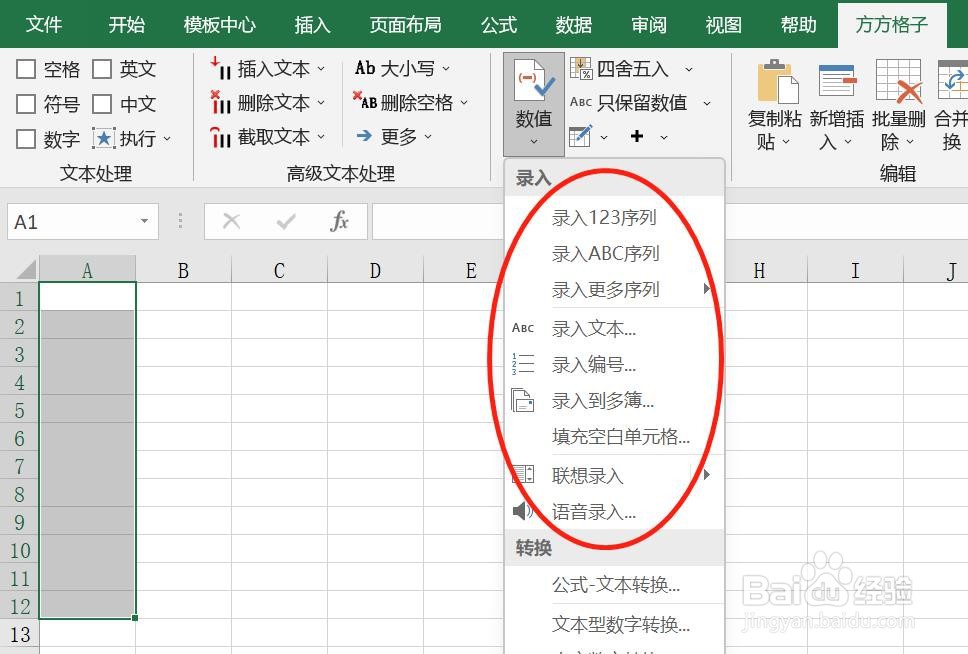Click the 执行 star icon
This screenshot has width=968, height=654.
(103, 138)
